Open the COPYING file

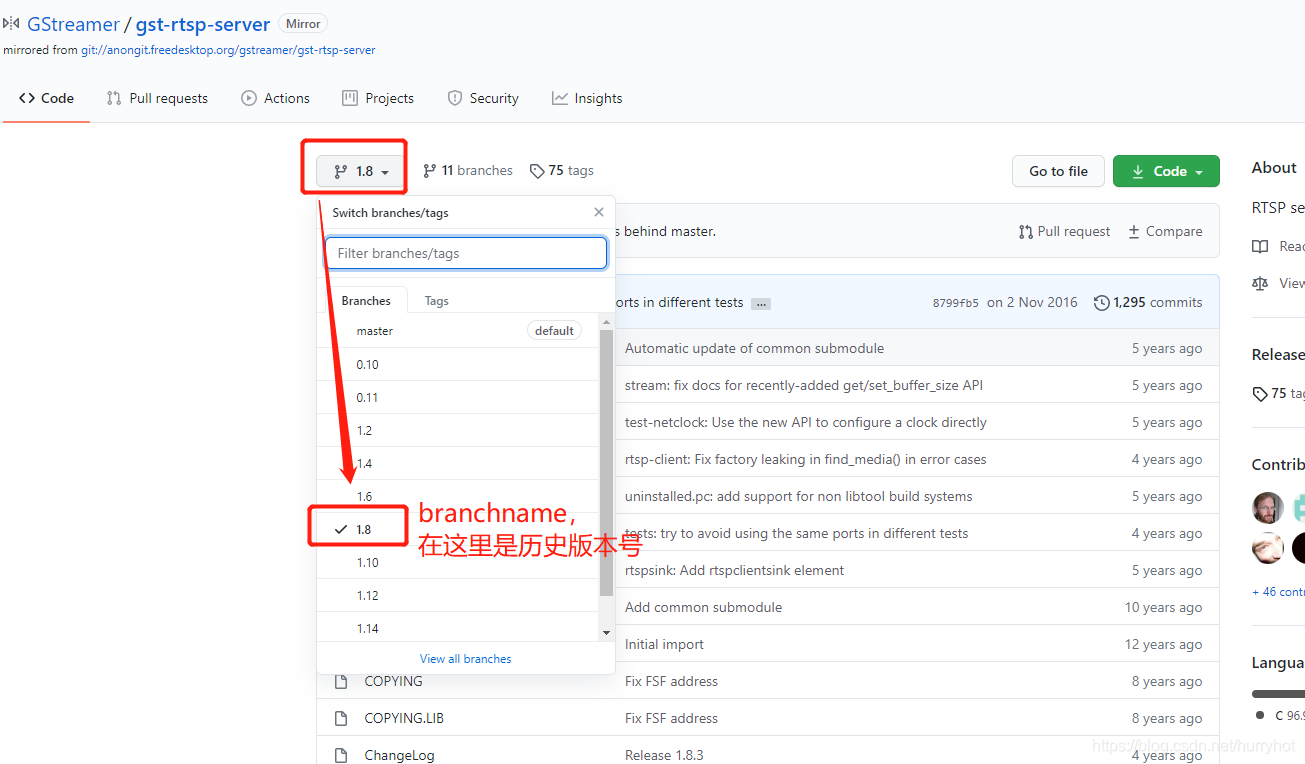393,681
